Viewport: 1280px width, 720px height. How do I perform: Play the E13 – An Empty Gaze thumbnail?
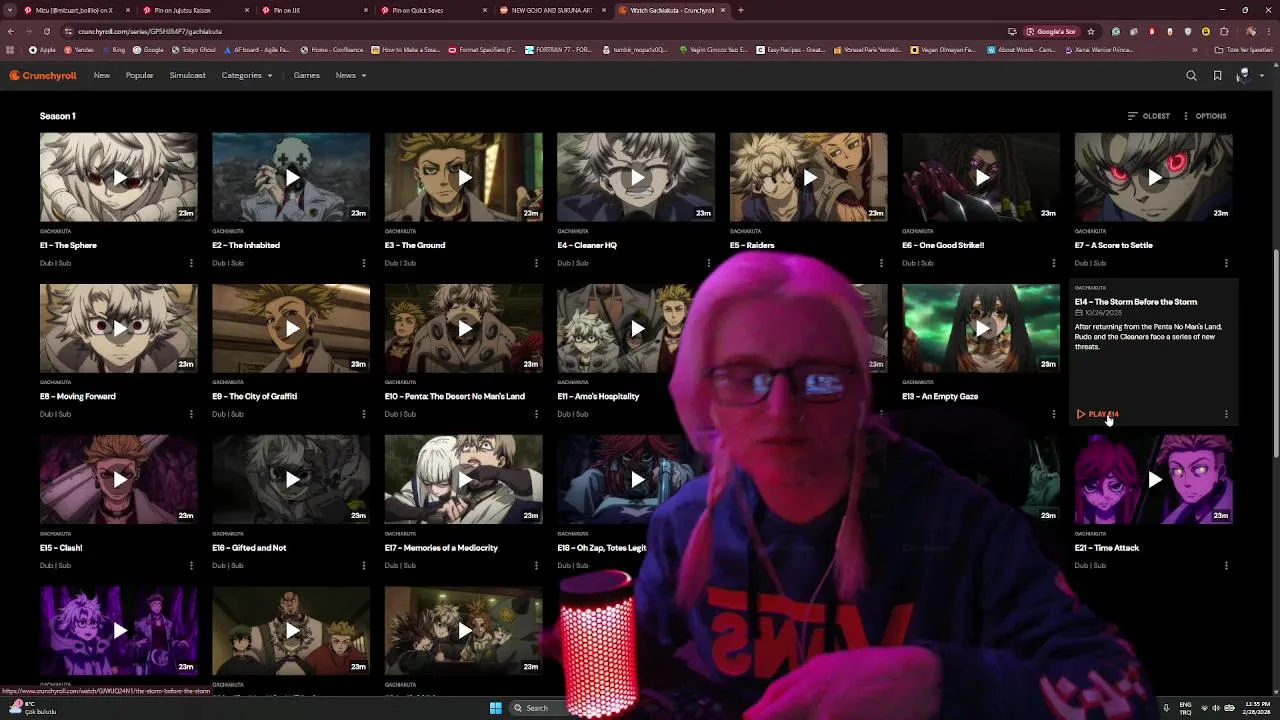pos(981,328)
